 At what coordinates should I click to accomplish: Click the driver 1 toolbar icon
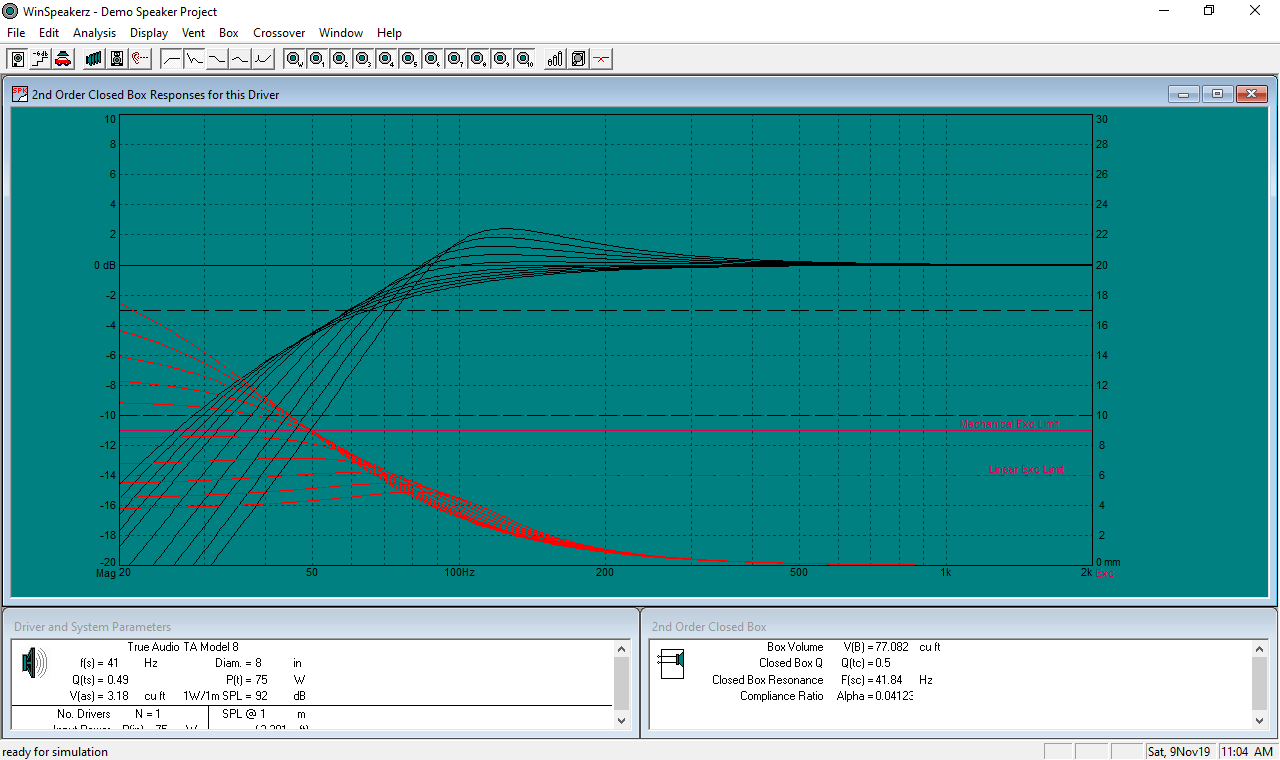[317, 59]
